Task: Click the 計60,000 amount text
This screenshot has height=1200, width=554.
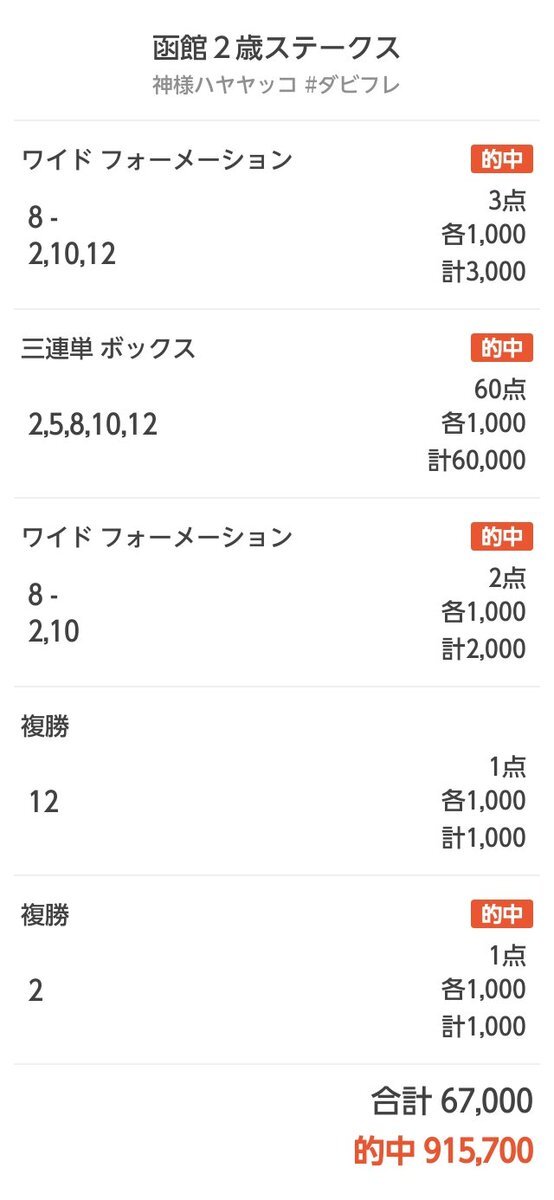Action: pos(475,460)
